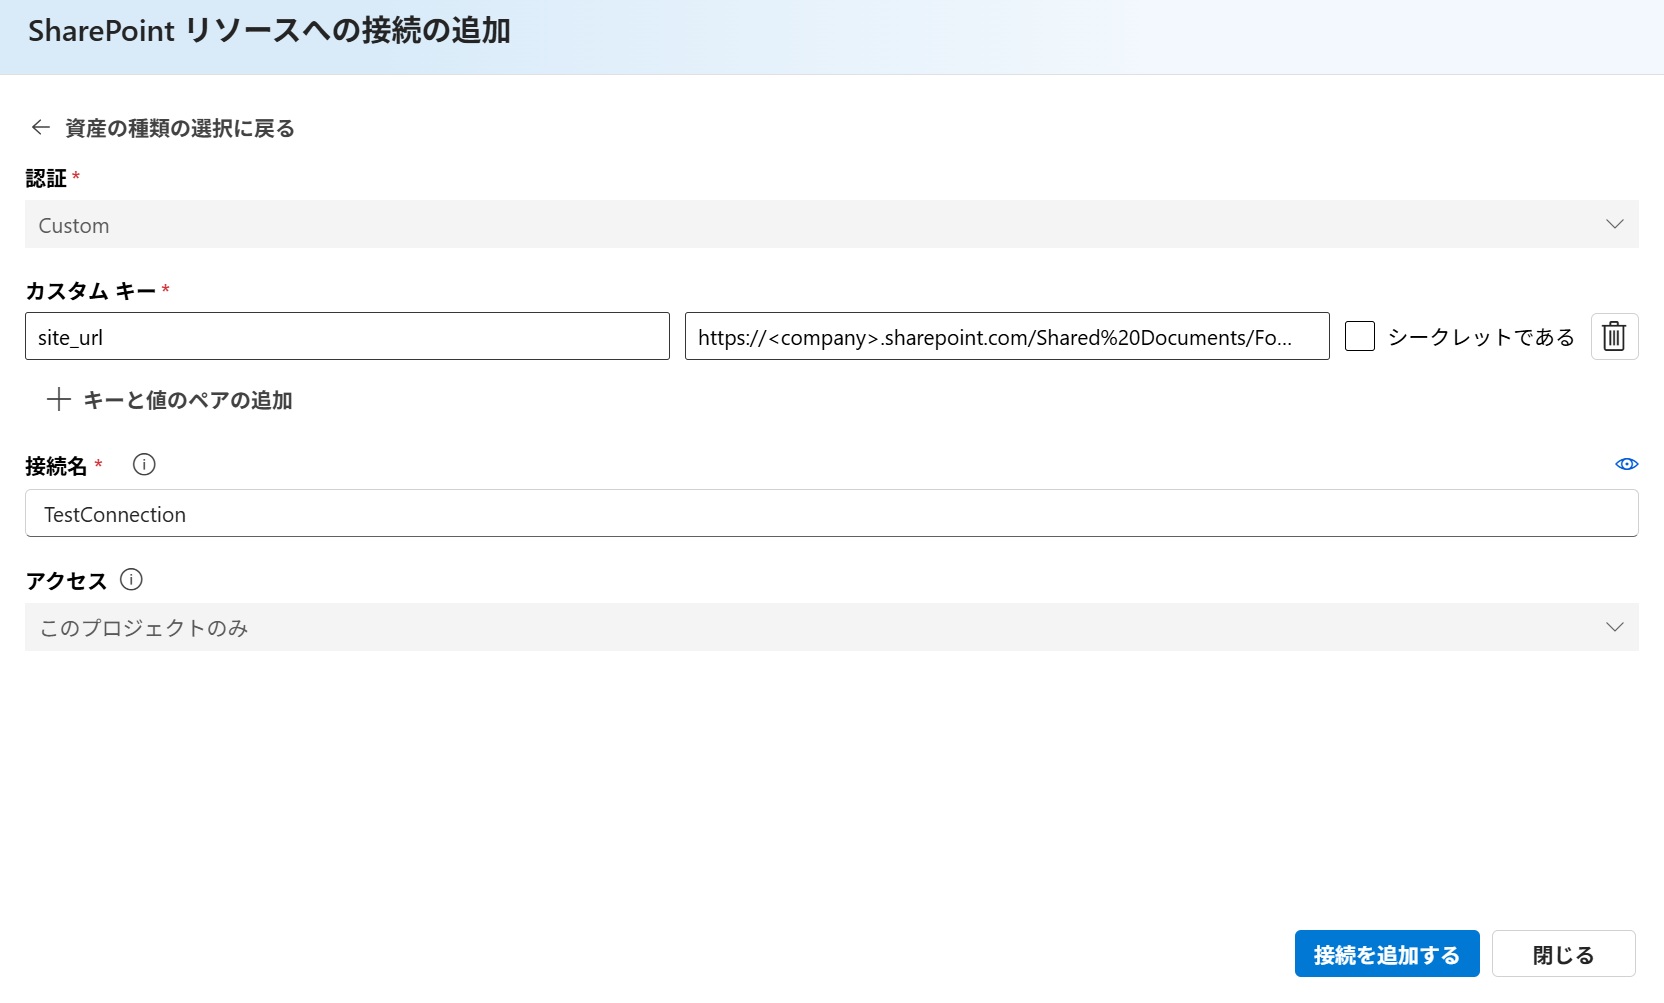Image resolution: width=1664 pixels, height=1003 pixels.
Task: Click the plus icon to add key-value pair
Action: pyautogui.click(x=58, y=400)
